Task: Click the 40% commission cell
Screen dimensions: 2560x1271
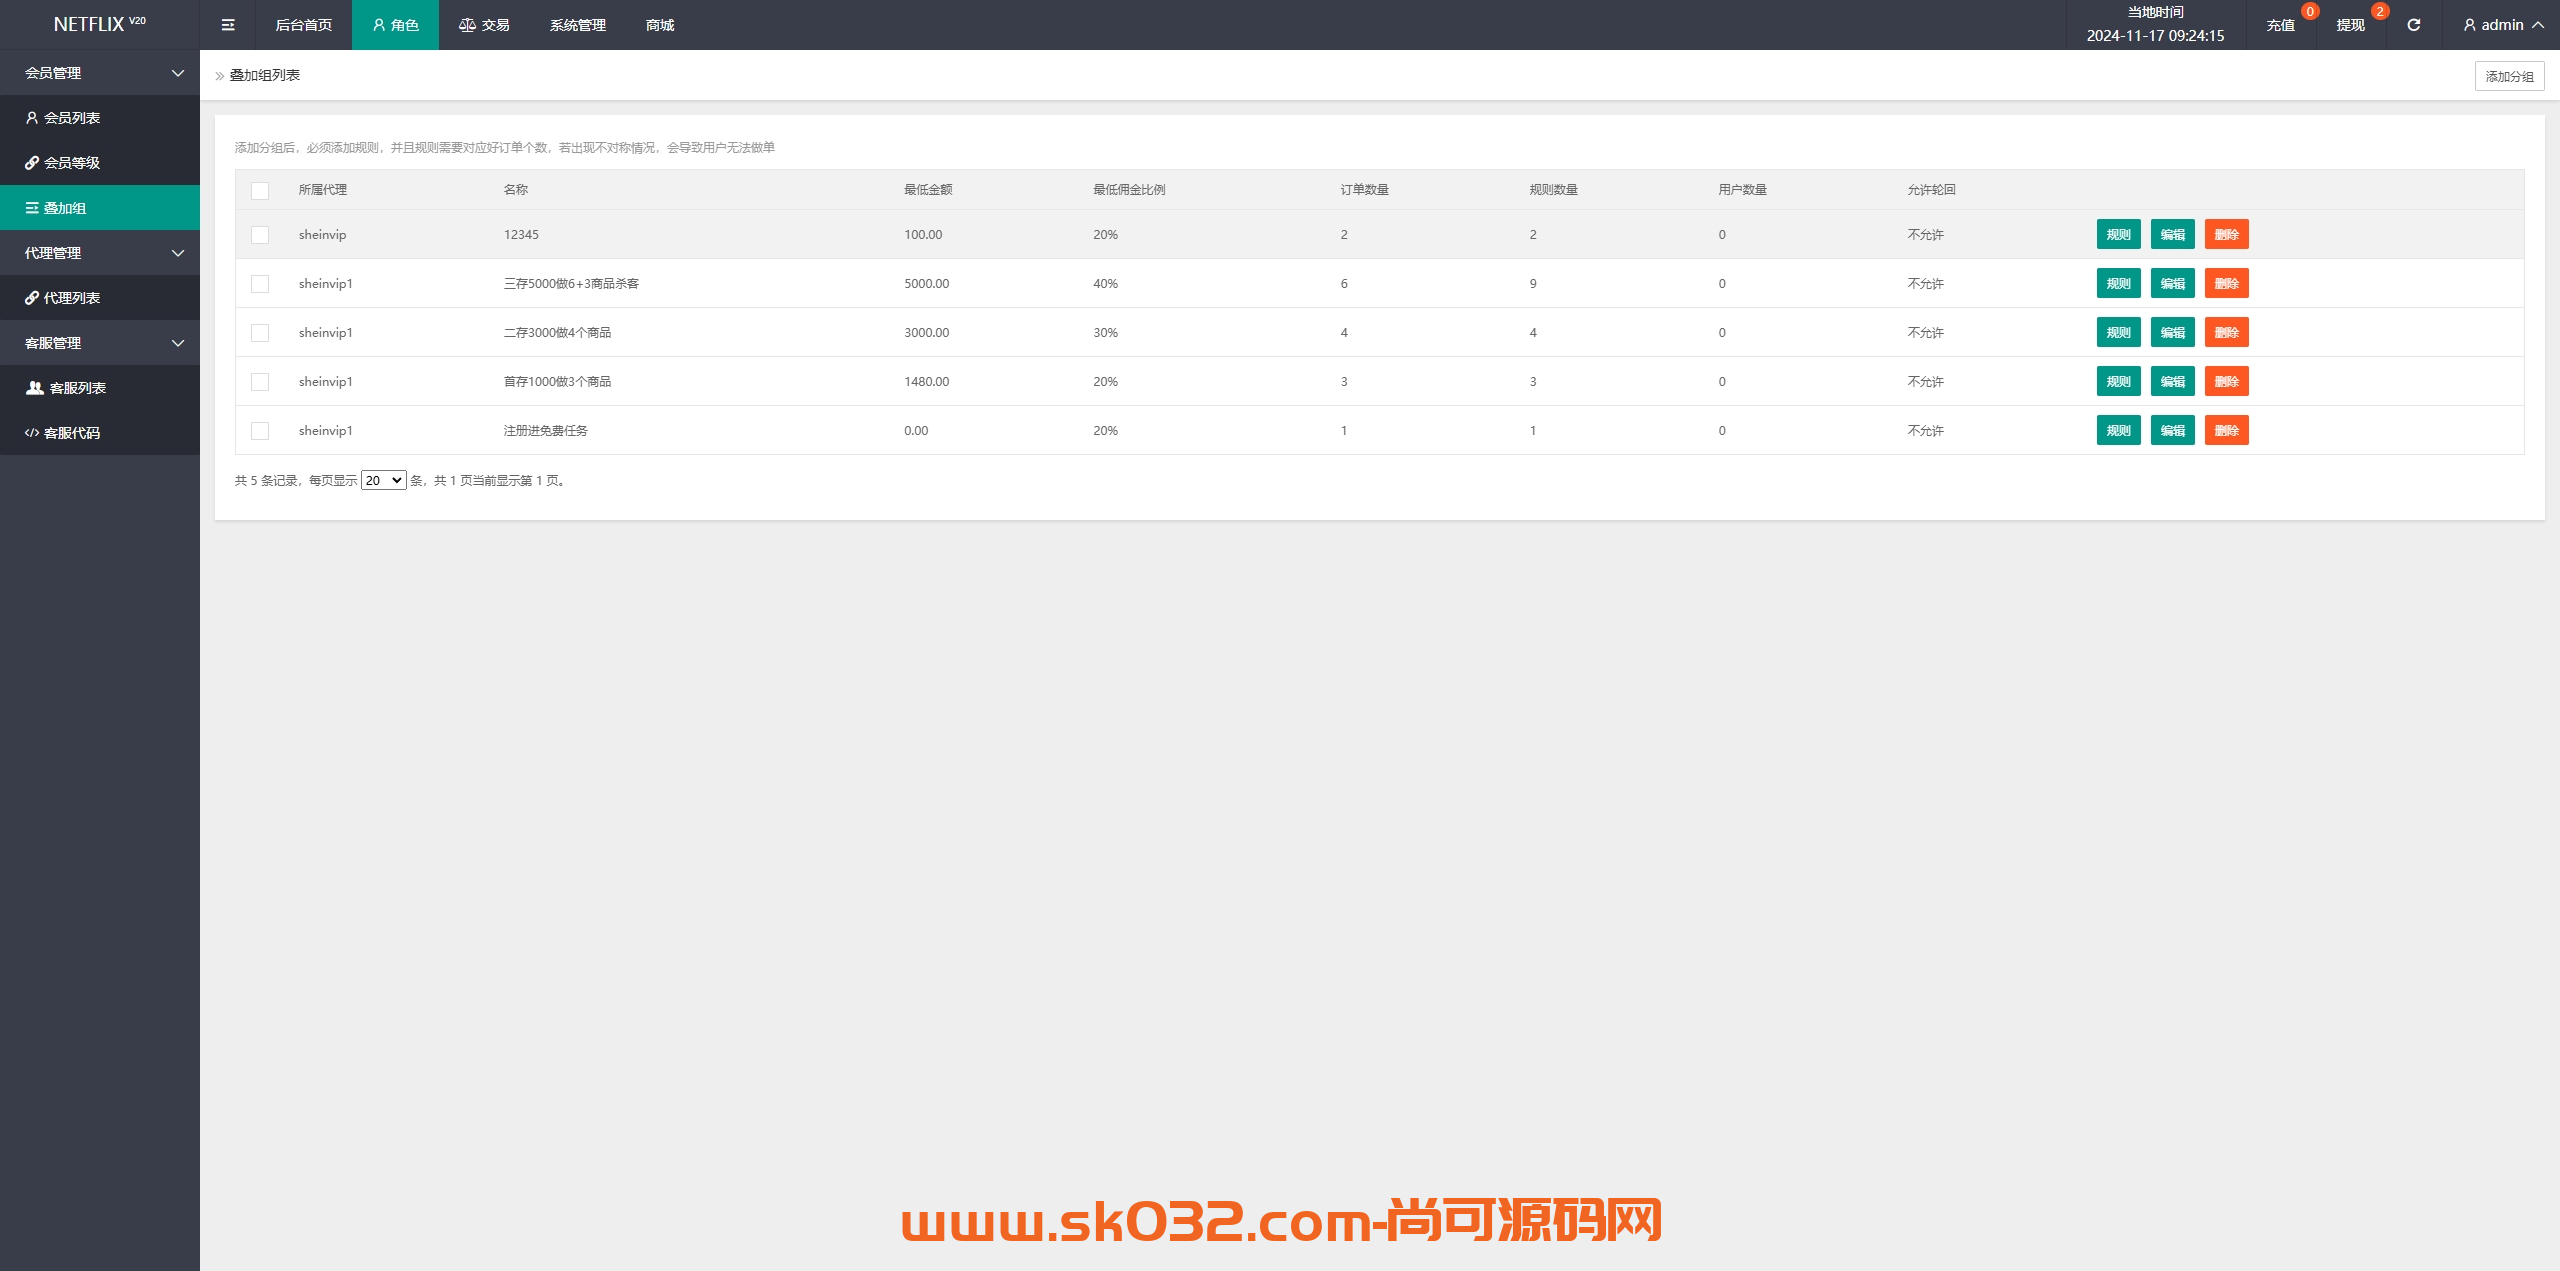Action: click(1106, 284)
